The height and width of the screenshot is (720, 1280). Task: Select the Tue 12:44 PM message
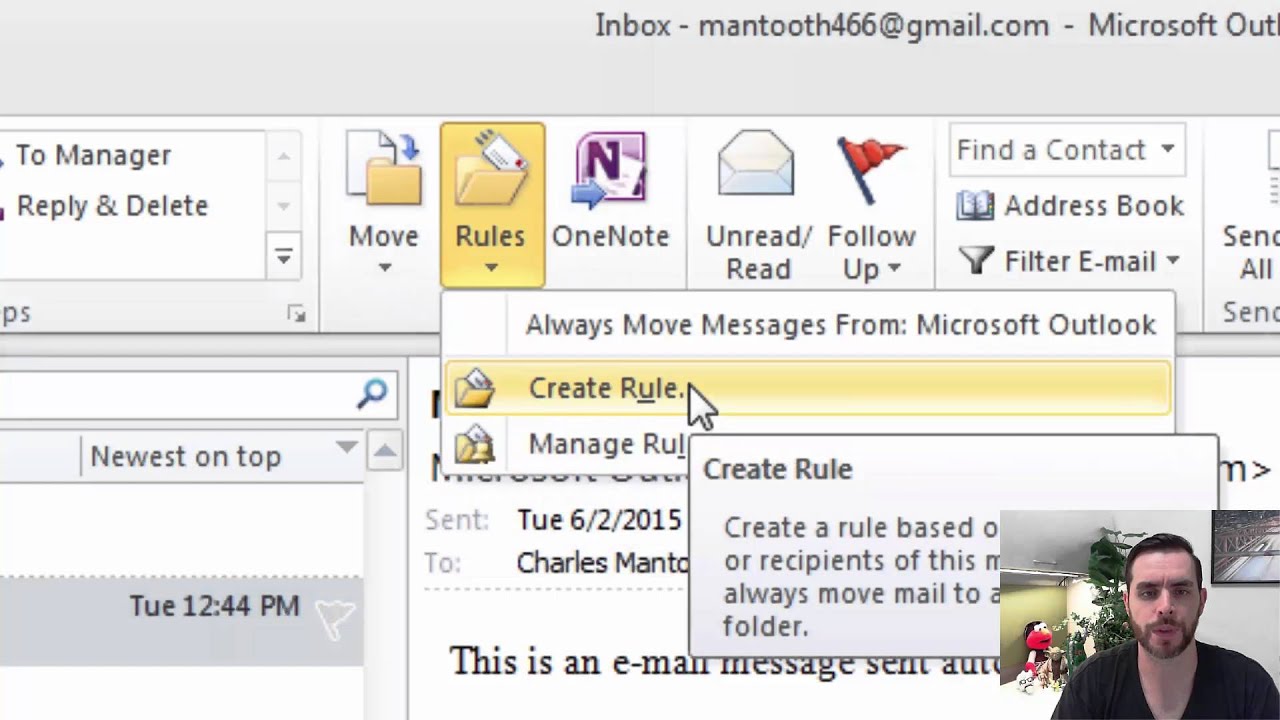tap(181, 620)
